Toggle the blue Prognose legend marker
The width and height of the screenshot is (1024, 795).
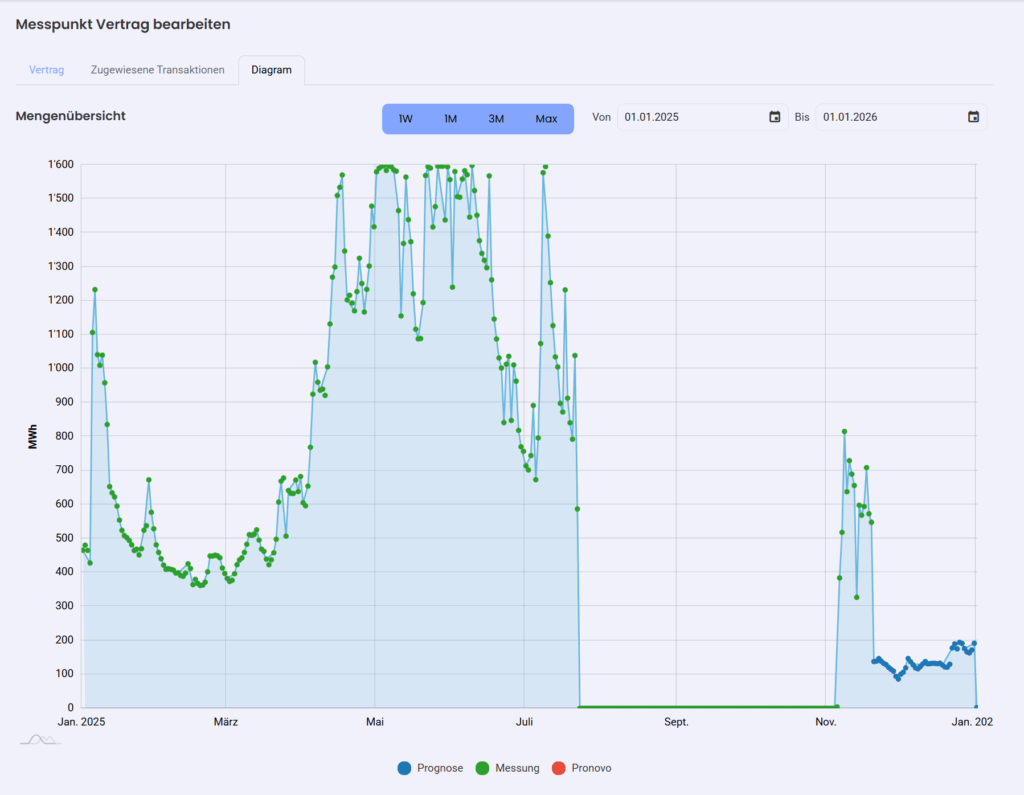coord(404,768)
